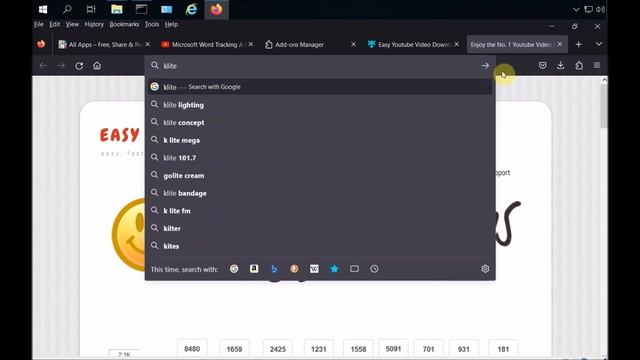Image resolution: width=640 pixels, height=360 pixels.
Task: Switch to Microsoft Word Tracking tab
Action: [x=207, y=44]
